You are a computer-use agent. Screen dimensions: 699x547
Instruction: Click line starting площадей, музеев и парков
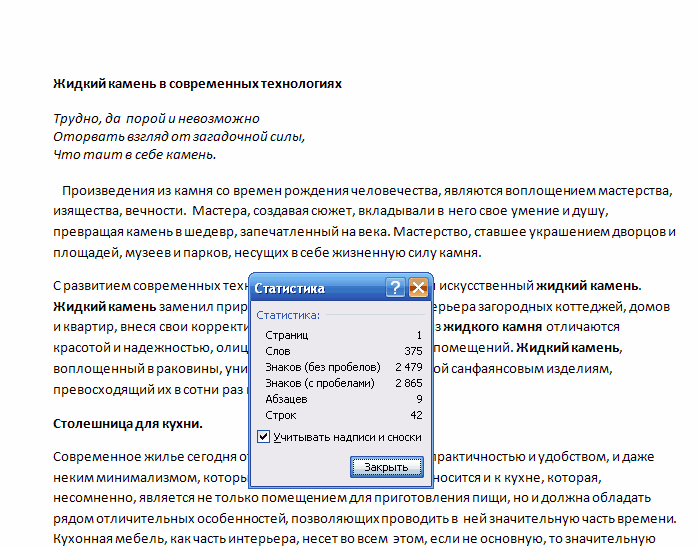click(x=267, y=253)
